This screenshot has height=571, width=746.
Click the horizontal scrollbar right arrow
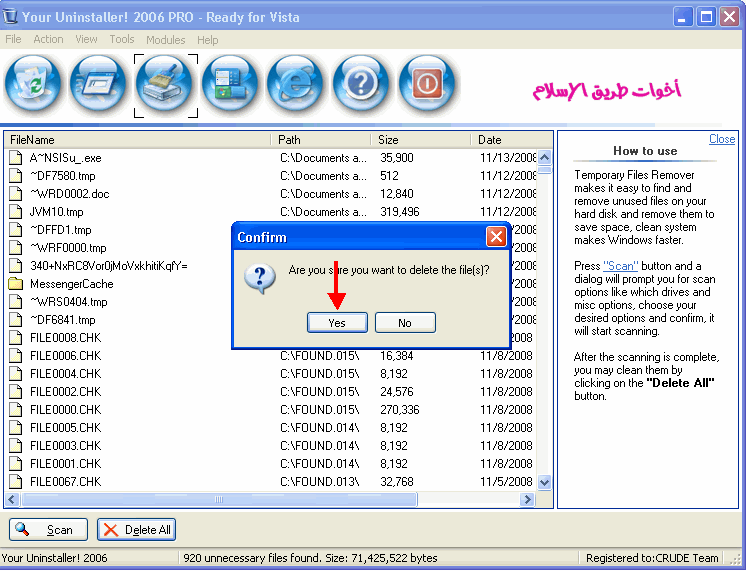[x=527, y=500]
